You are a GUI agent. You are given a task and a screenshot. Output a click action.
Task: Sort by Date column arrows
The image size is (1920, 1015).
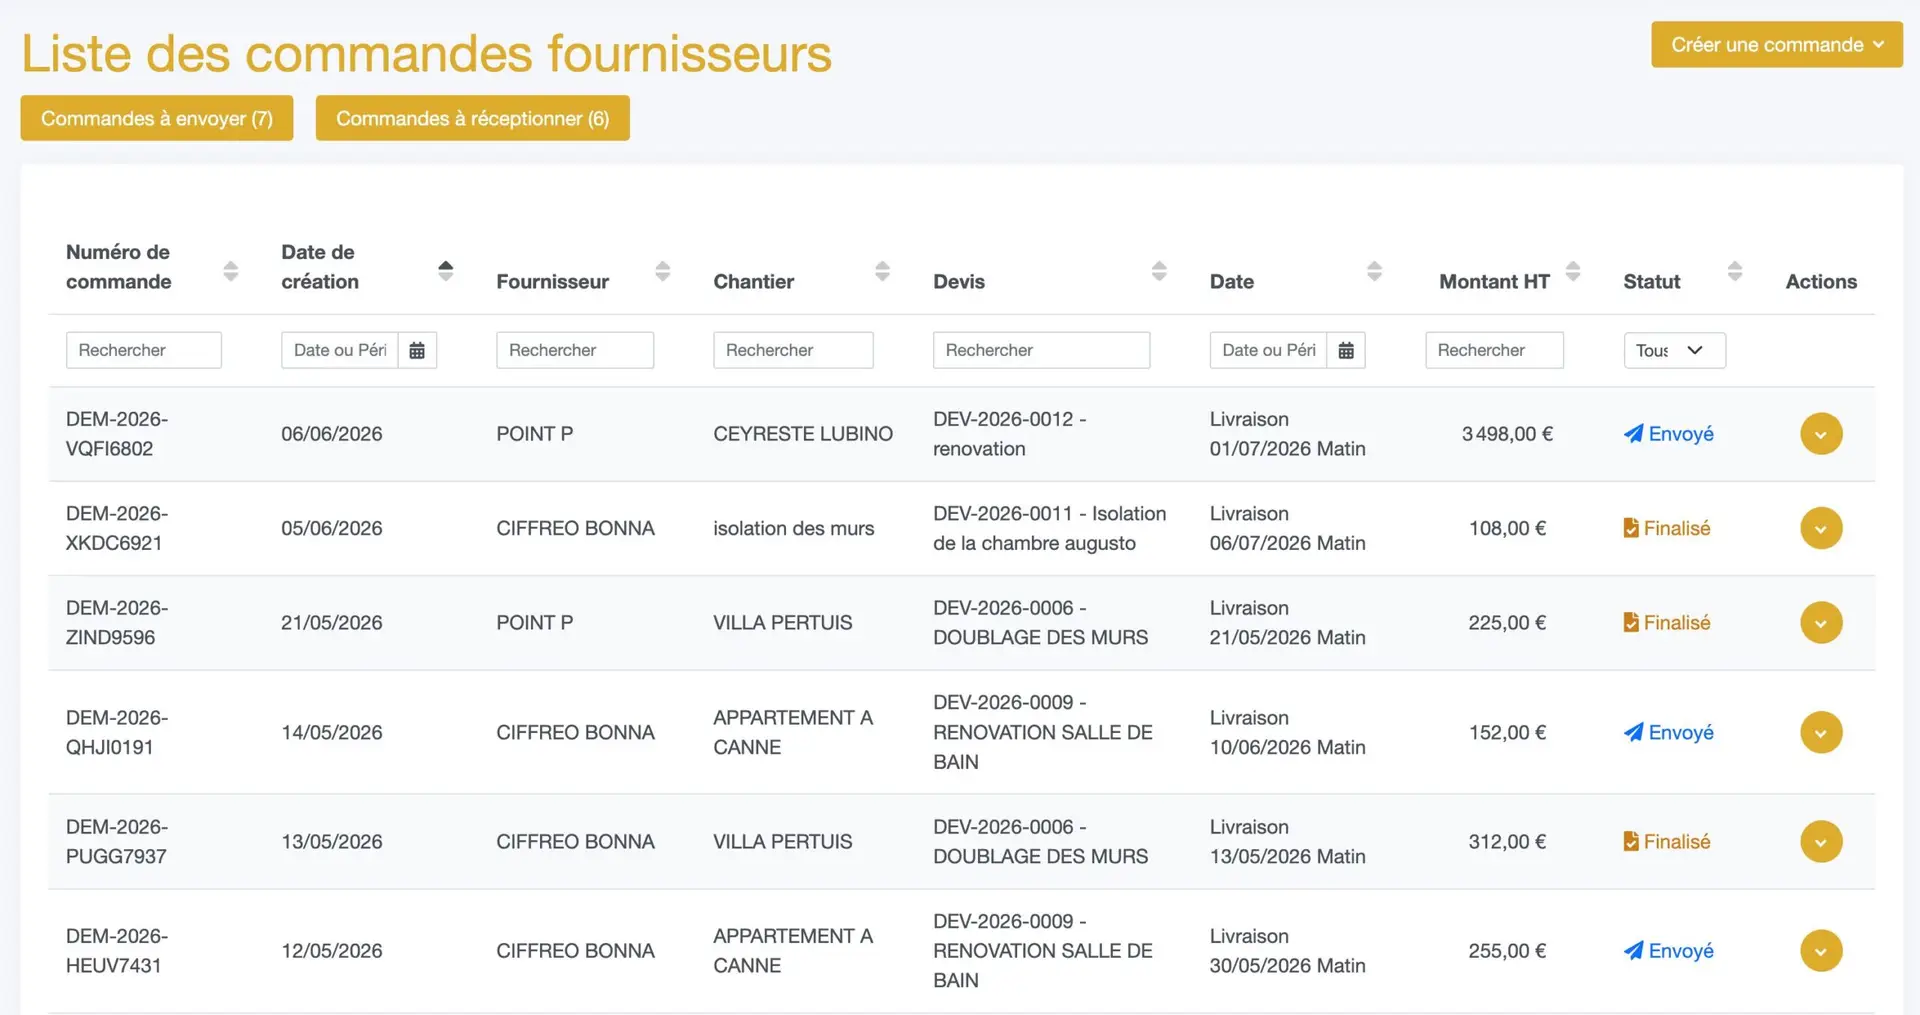pyautogui.click(x=1374, y=271)
